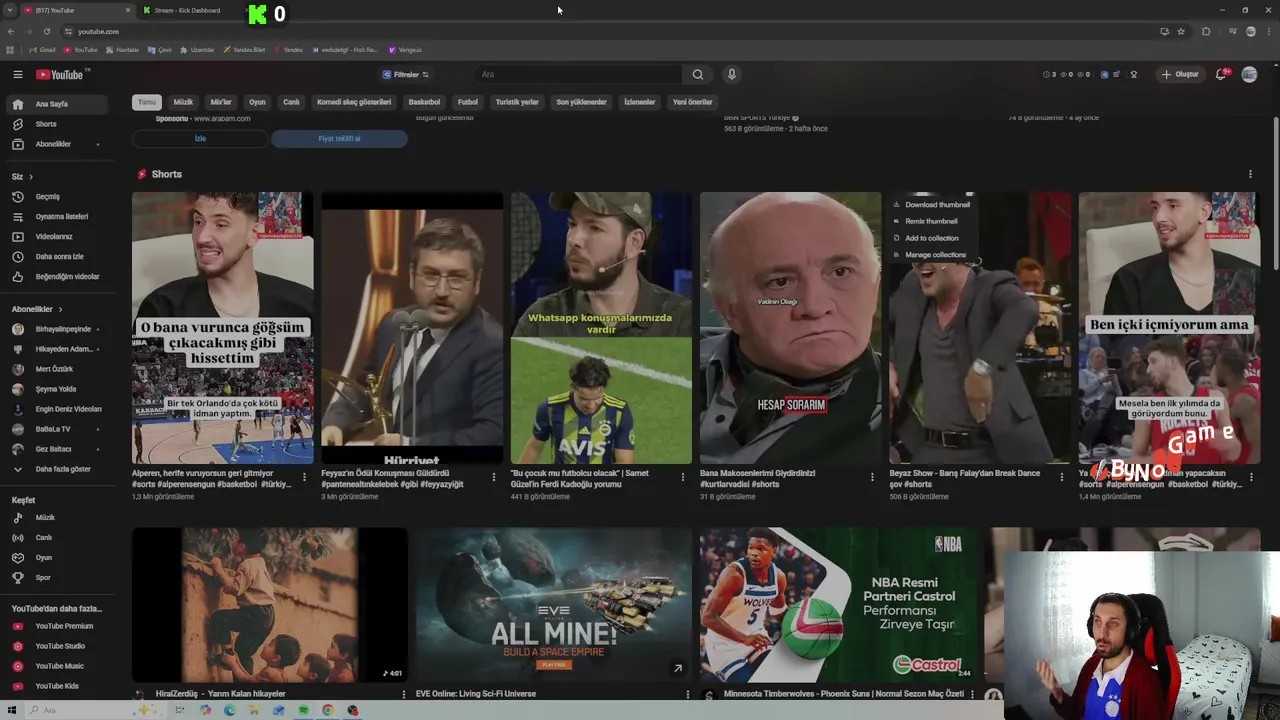Open options for EVE Online ad
Screen dimensions: 1280x720
(688, 694)
